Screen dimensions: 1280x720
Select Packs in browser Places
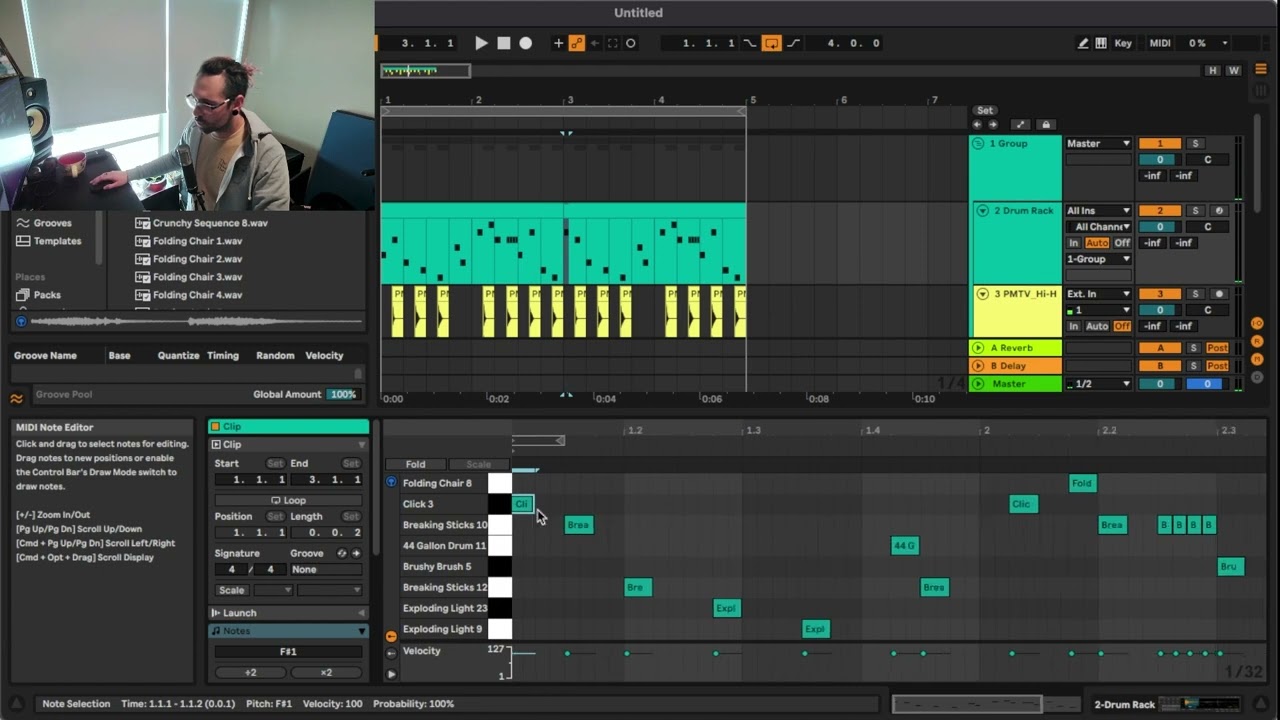tap(47, 295)
